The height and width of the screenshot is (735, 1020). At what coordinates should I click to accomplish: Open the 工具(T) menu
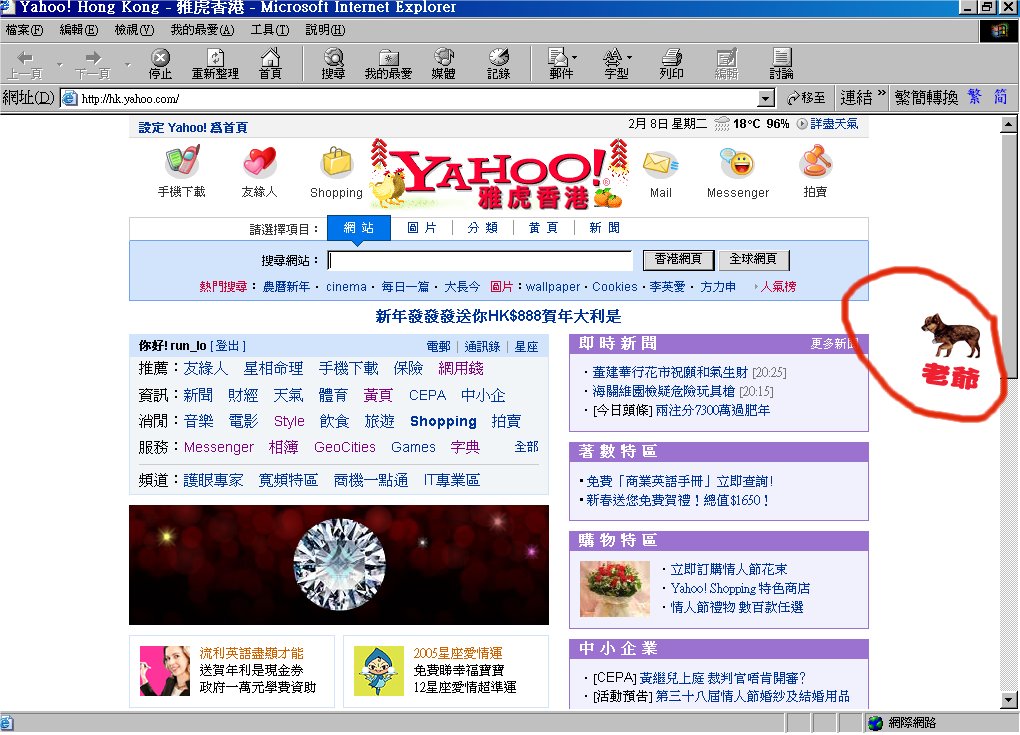(270, 30)
